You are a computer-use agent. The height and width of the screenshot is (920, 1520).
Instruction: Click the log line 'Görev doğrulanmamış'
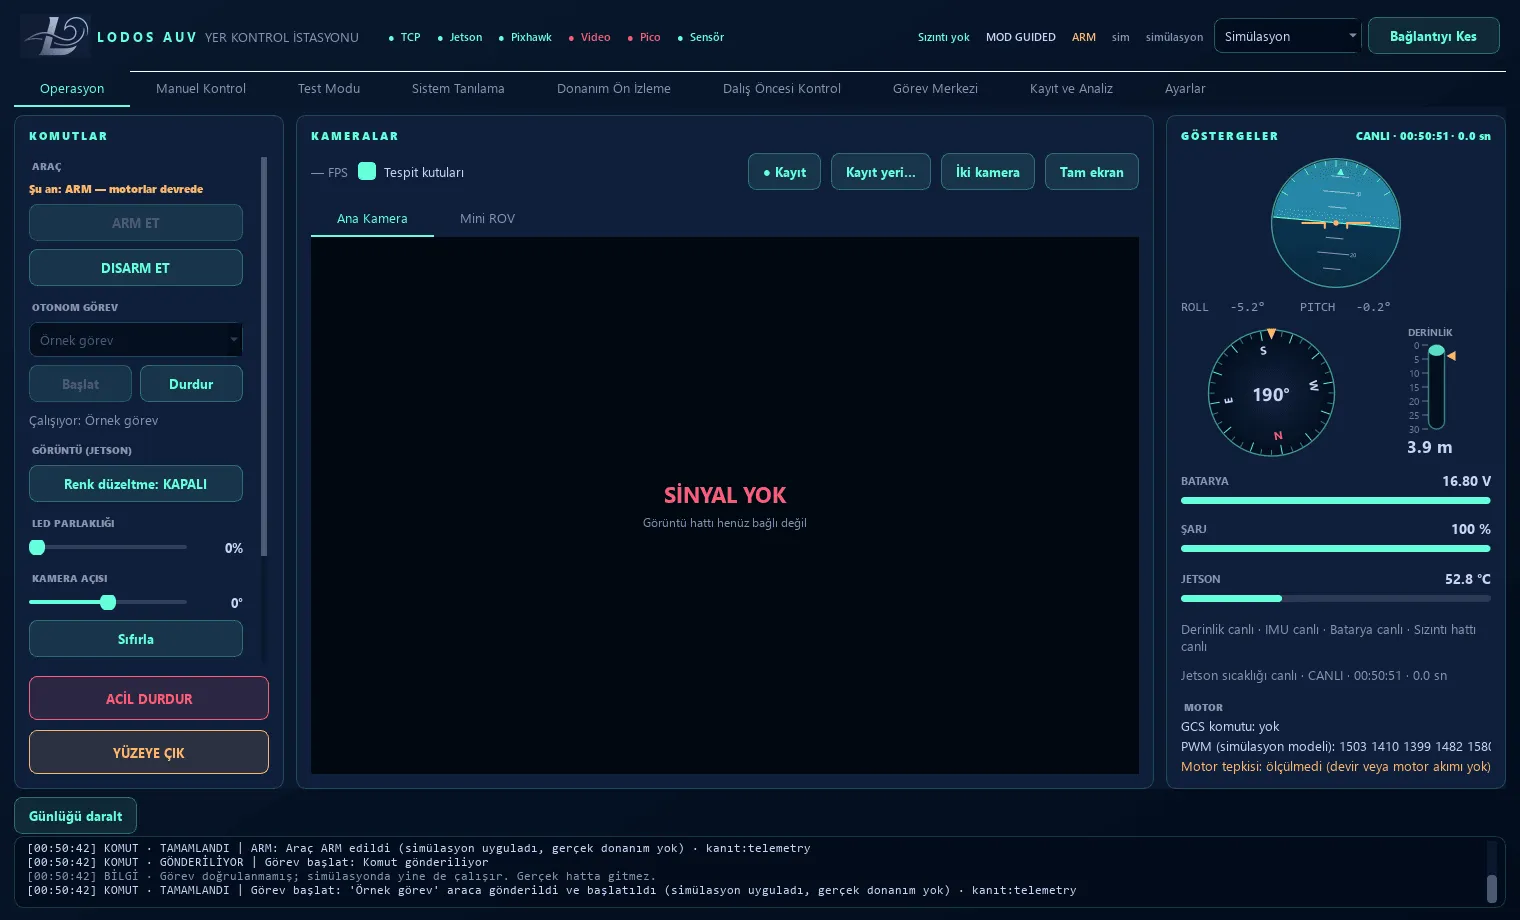pyautogui.click(x=342, y=876)
